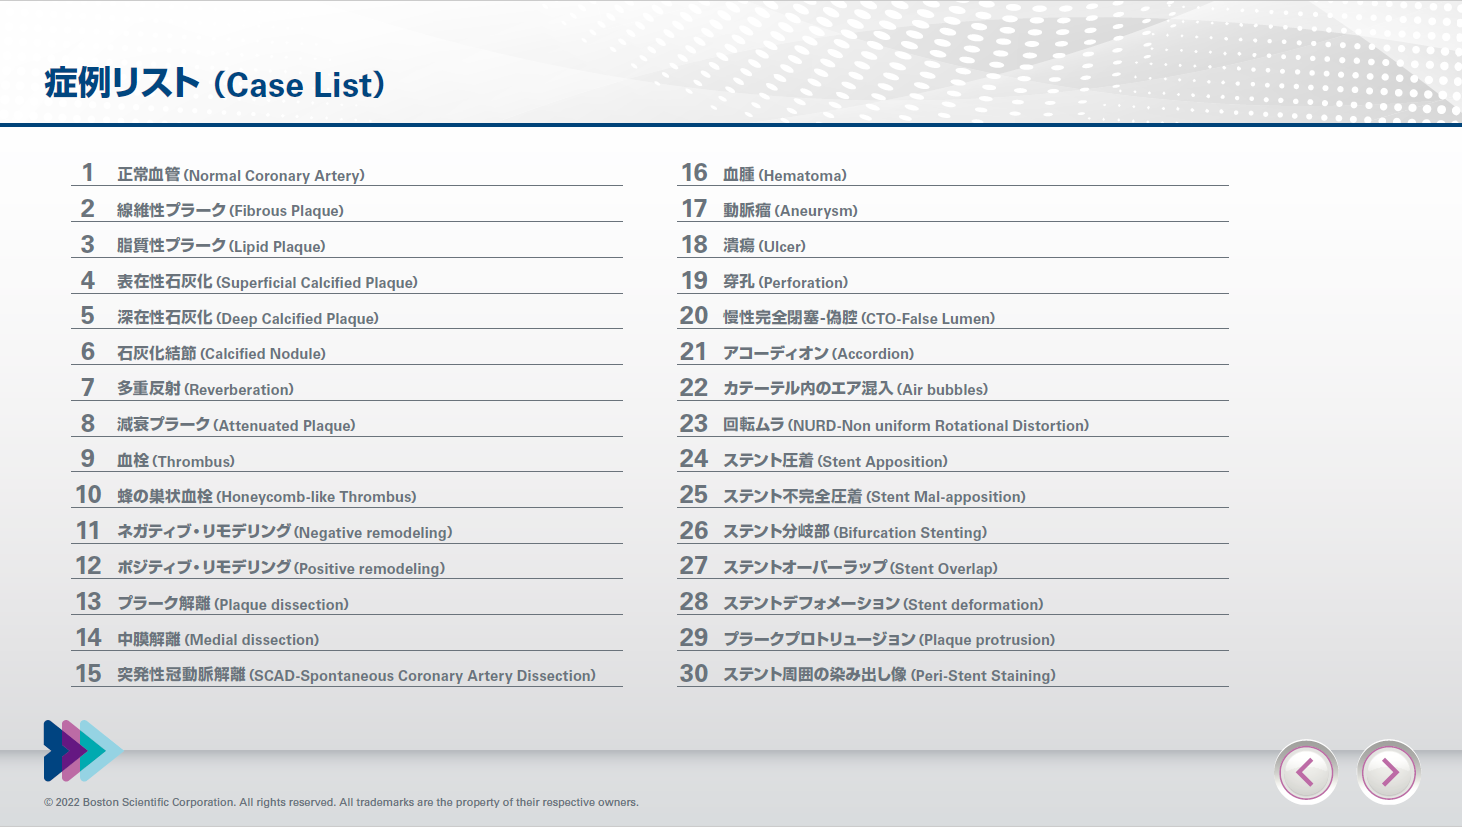
Task: Open case 2 Fibrous Plaque
Action: 230,211
